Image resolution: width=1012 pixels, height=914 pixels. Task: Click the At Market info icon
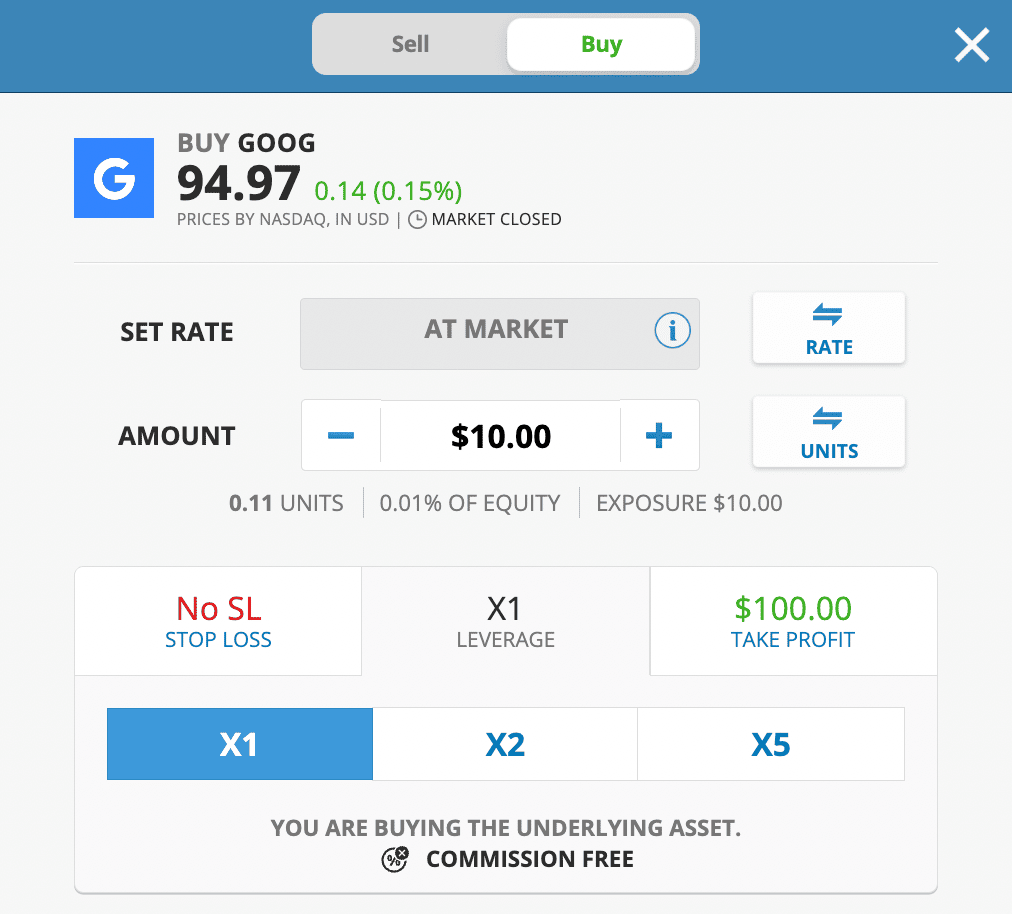click(x=672, y=329)
